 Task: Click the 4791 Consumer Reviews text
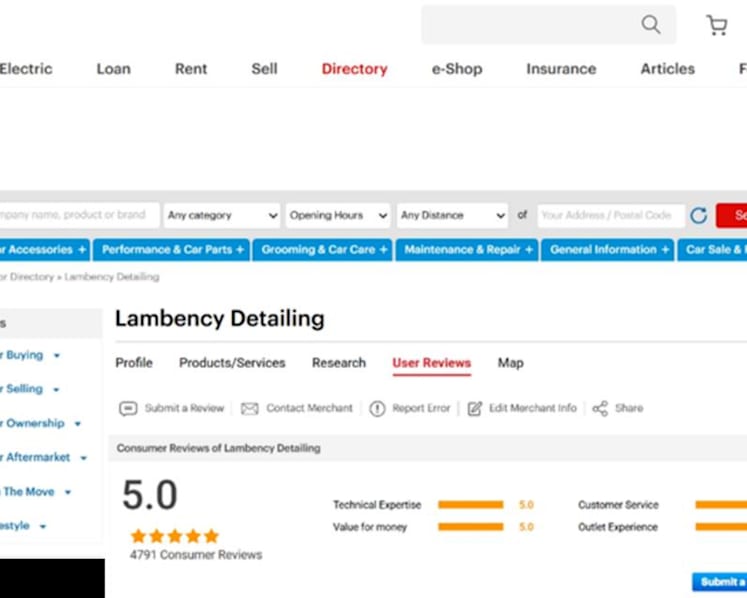pos(196,555)
